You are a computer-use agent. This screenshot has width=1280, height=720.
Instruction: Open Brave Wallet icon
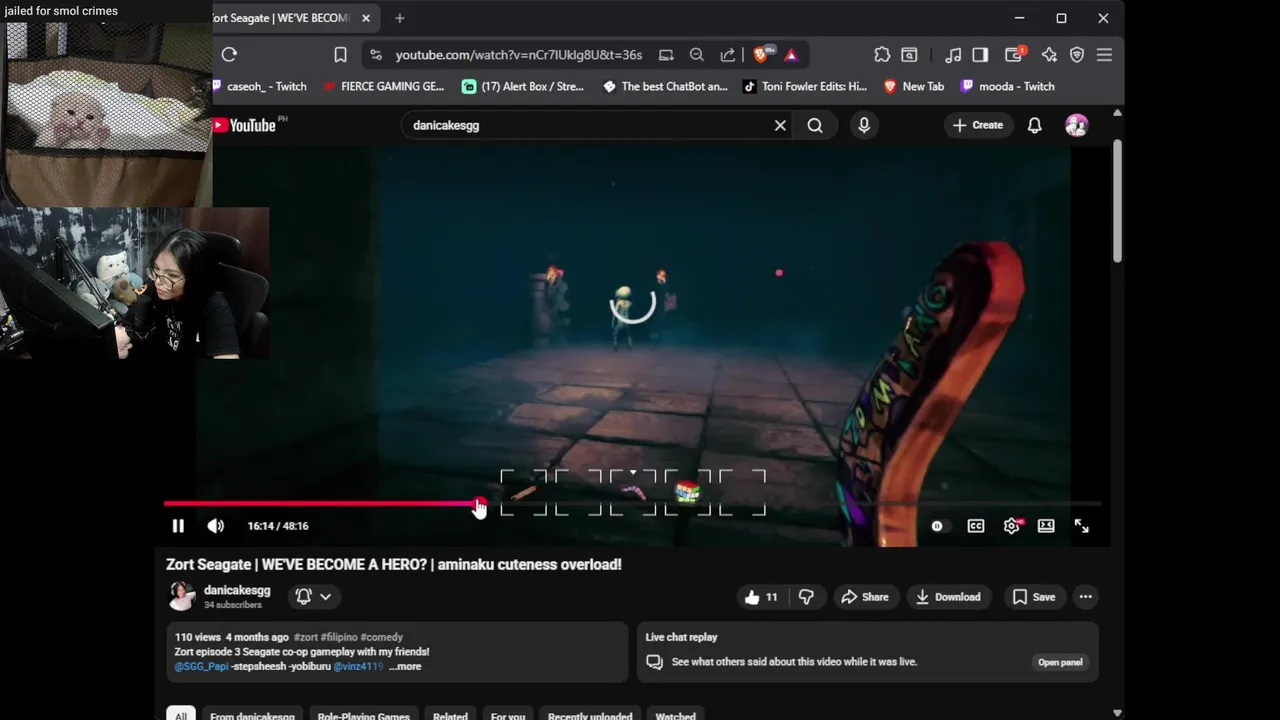point(1015,55)
